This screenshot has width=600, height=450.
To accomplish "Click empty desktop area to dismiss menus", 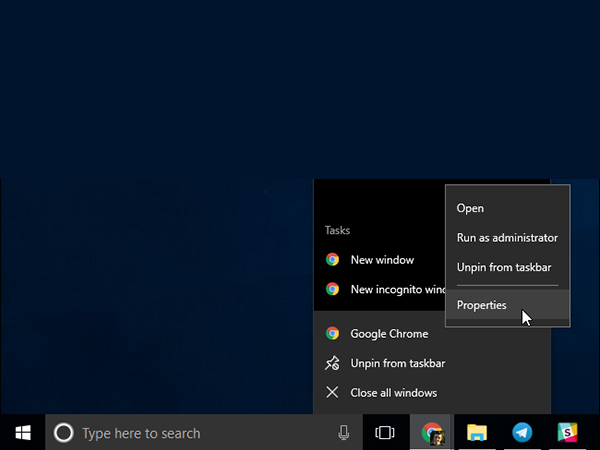I will 150,100.
